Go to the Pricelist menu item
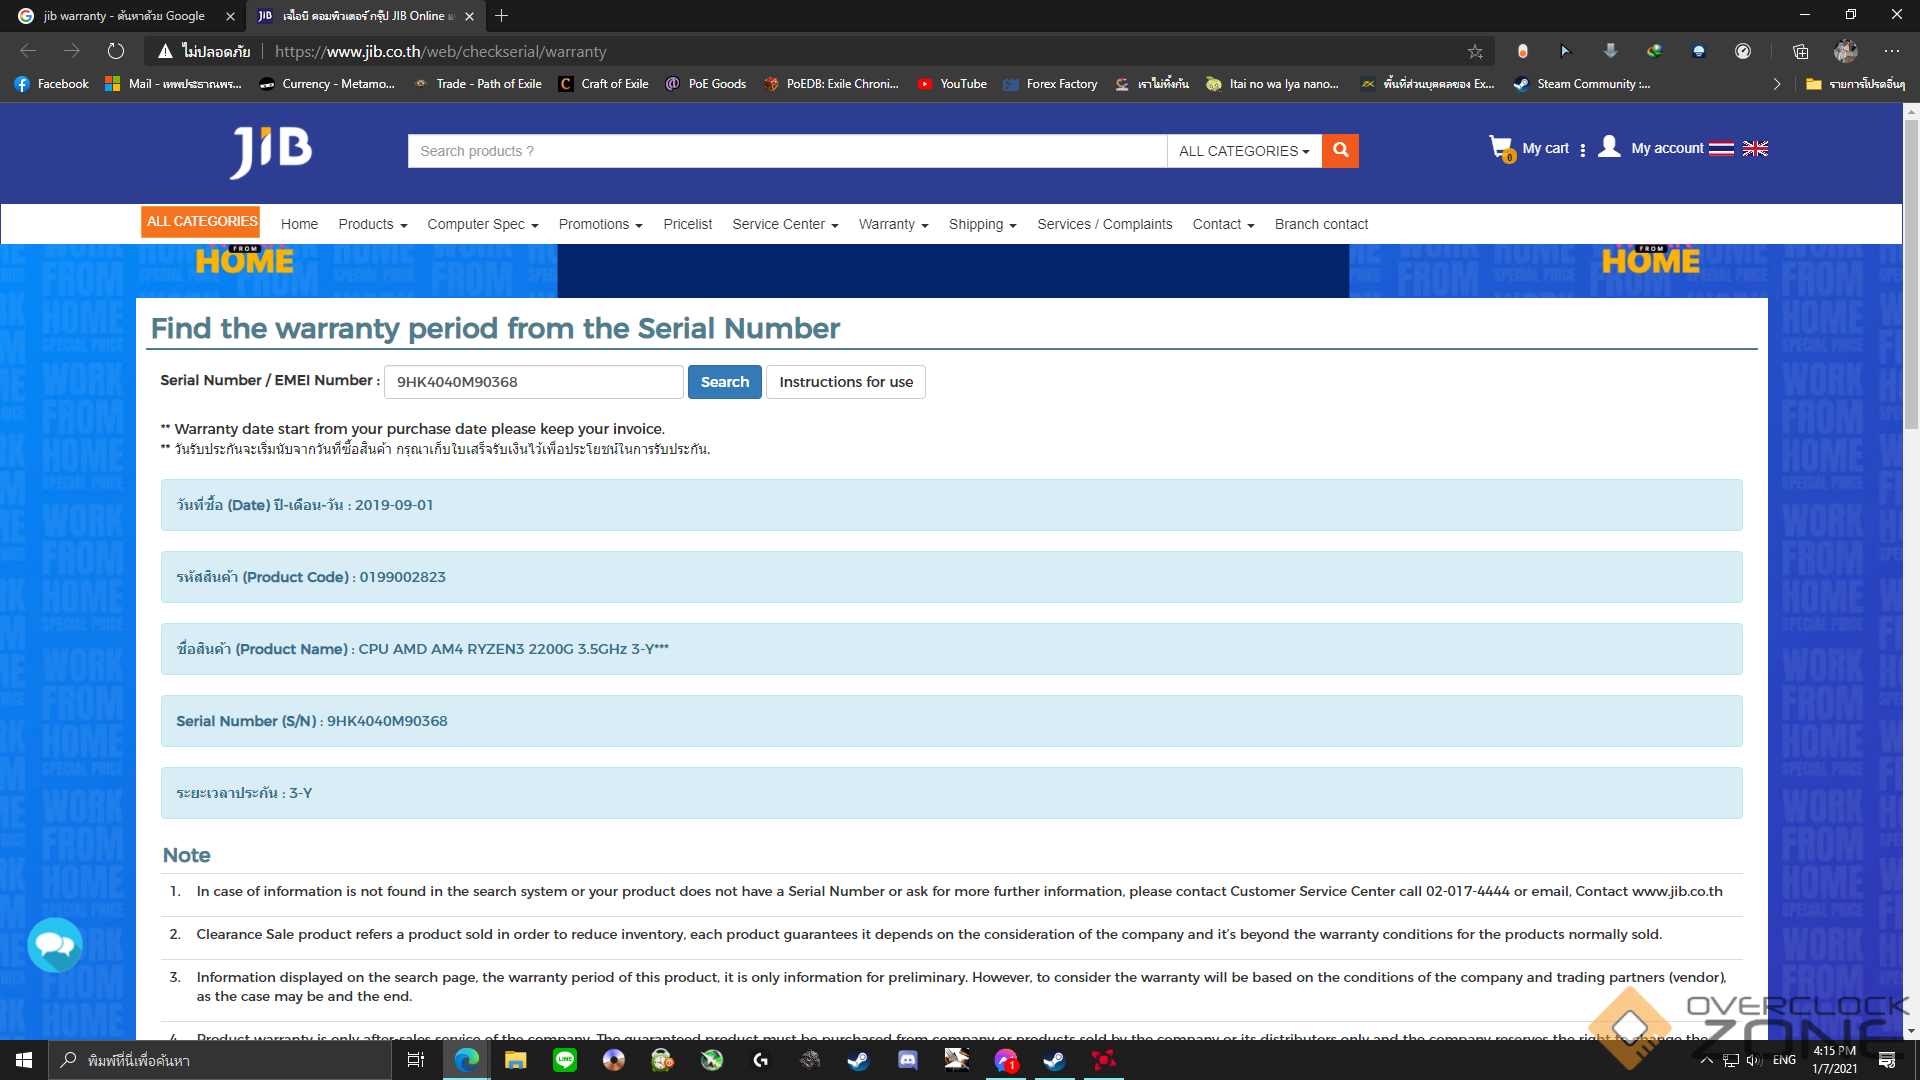The width and height of the screenshot is (1920, 1080). 687,225
